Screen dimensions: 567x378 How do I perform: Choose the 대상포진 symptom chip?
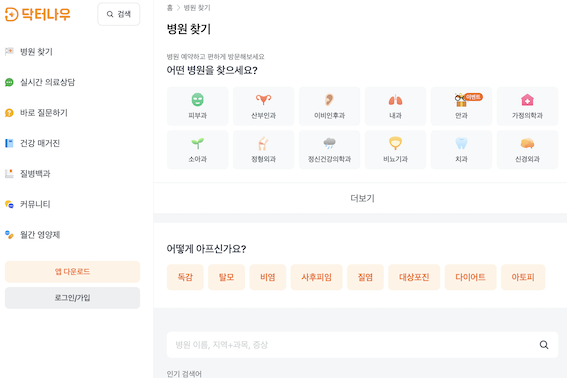click(414, 277)
